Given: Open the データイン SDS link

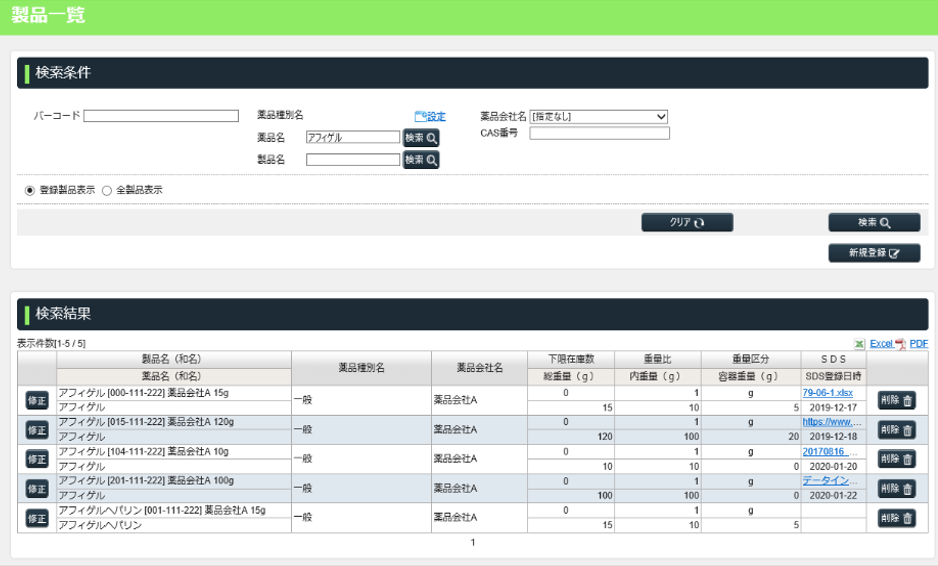Looking at the screenshot, I should pos(829,481).
